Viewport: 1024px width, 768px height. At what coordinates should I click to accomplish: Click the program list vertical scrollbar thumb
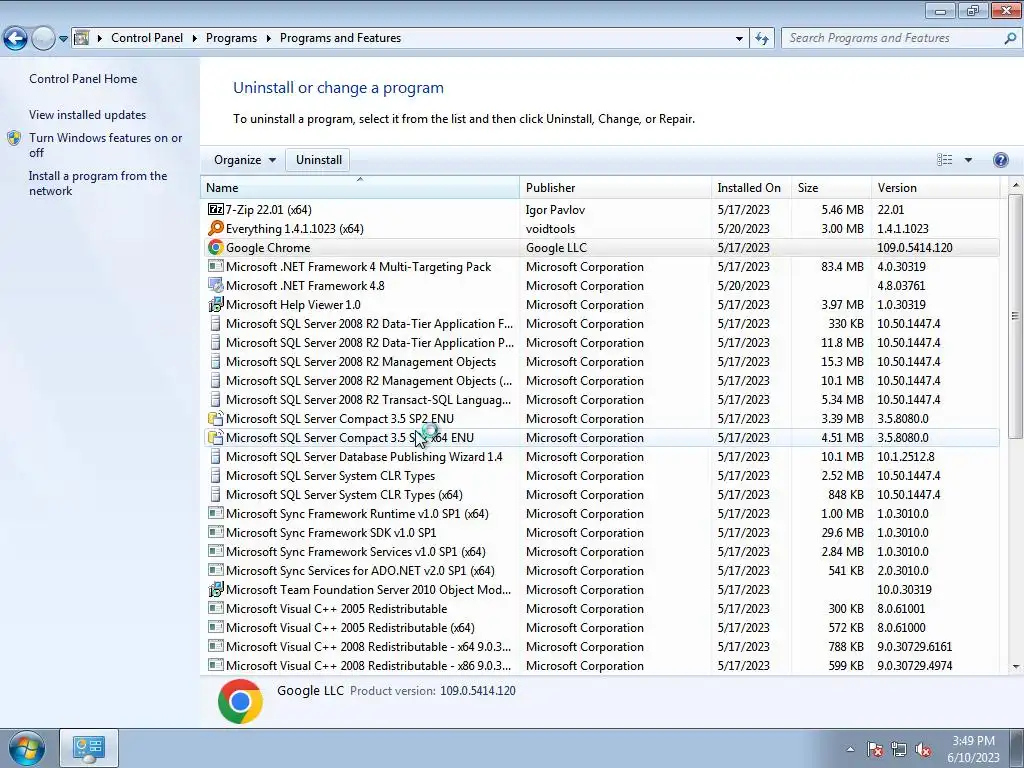pyautogui.click(x=1016, y=317)
